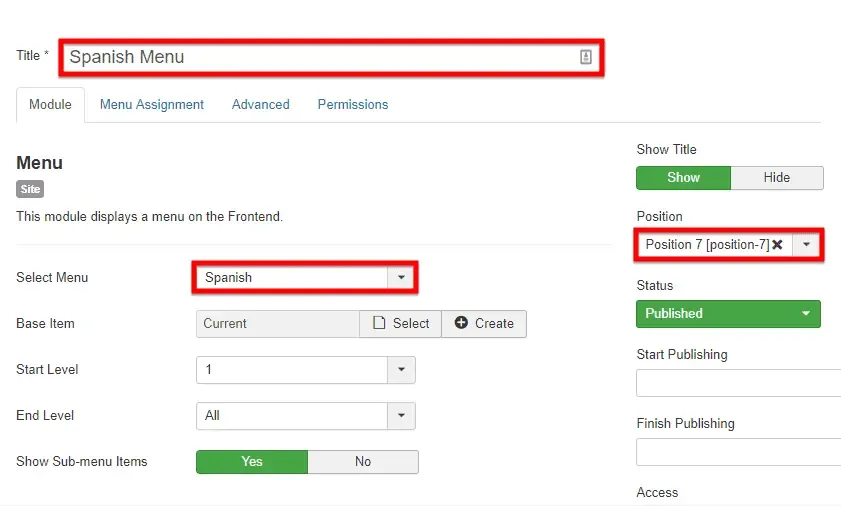Click the Finish Publishing date field
The image size is (841, 506).
point(739,452)
